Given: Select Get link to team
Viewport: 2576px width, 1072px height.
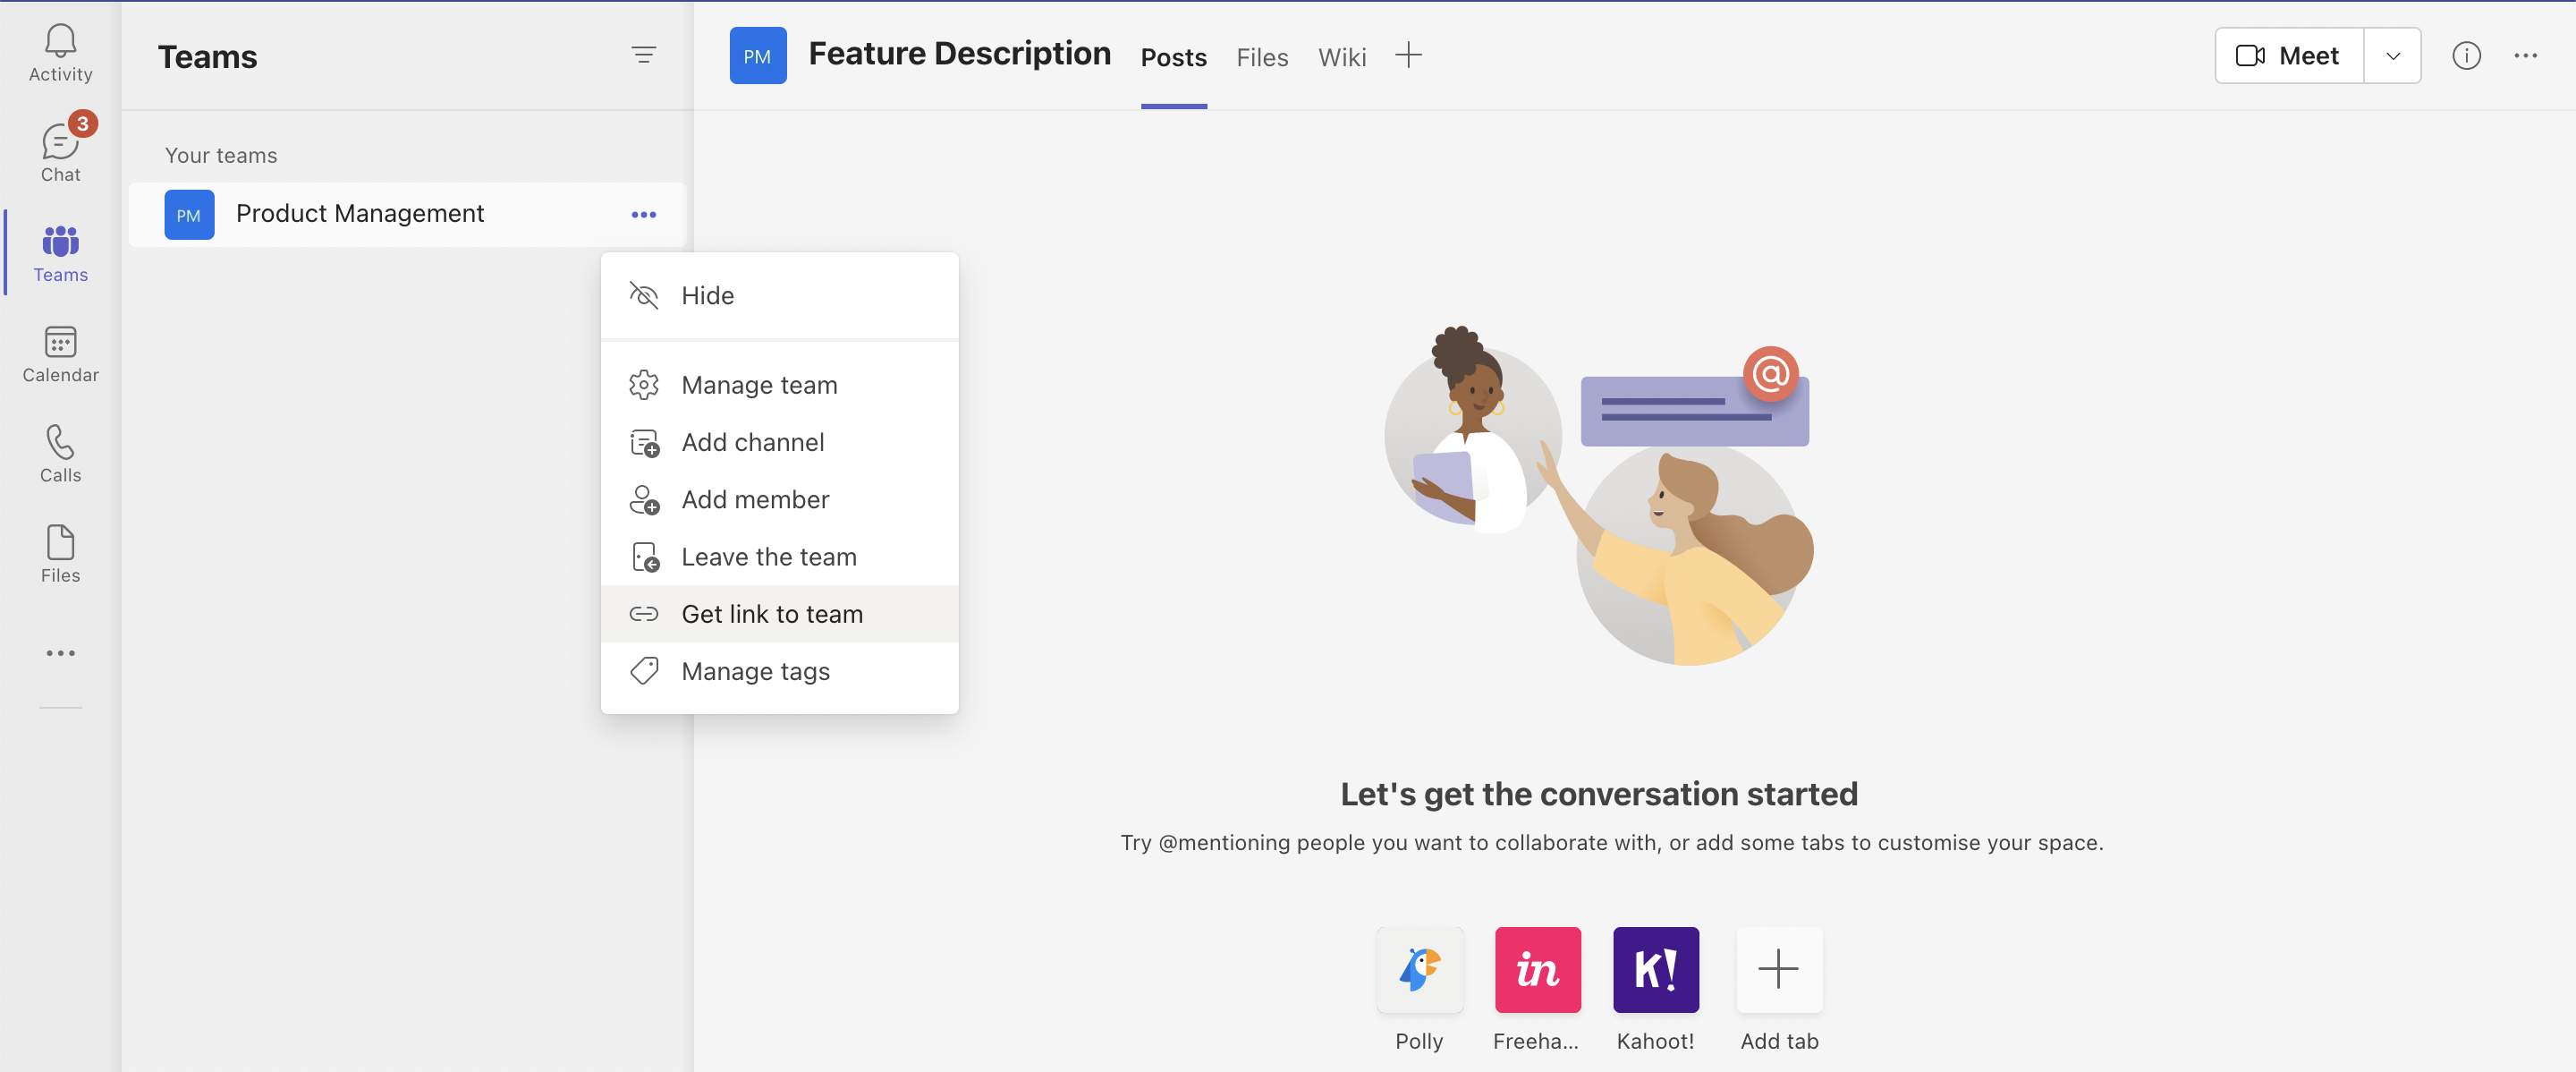Looking at the screenshot, I should [771, 614].
